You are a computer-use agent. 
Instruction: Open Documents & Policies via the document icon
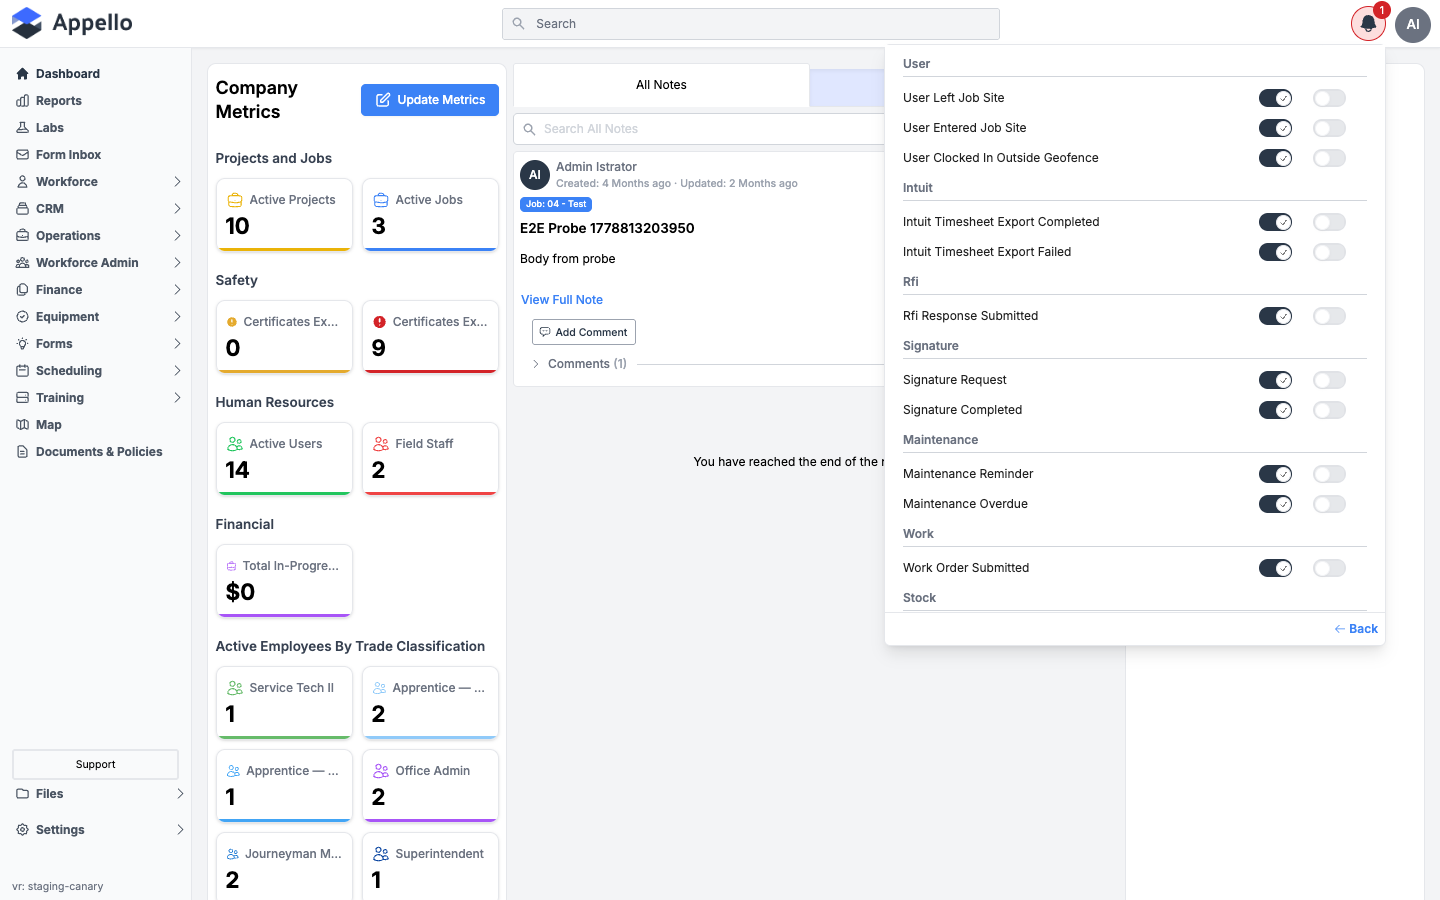pos(22,452)
